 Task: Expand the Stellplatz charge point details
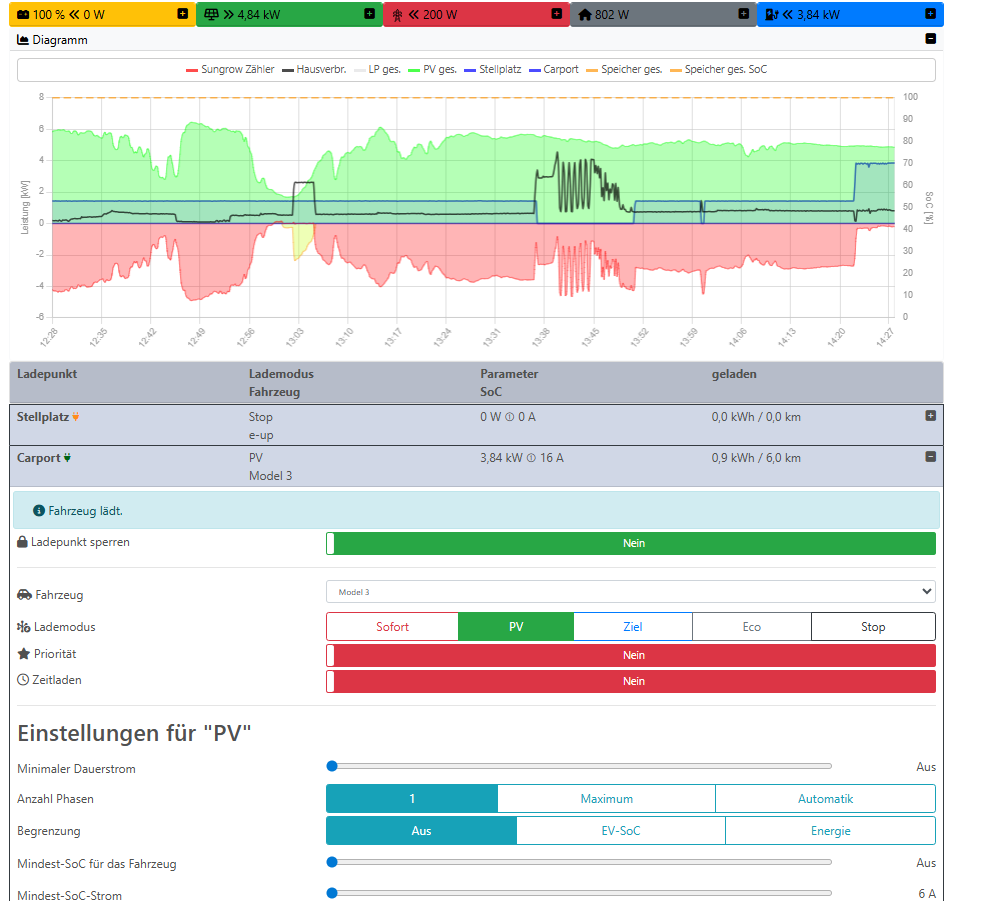point(929,416)
